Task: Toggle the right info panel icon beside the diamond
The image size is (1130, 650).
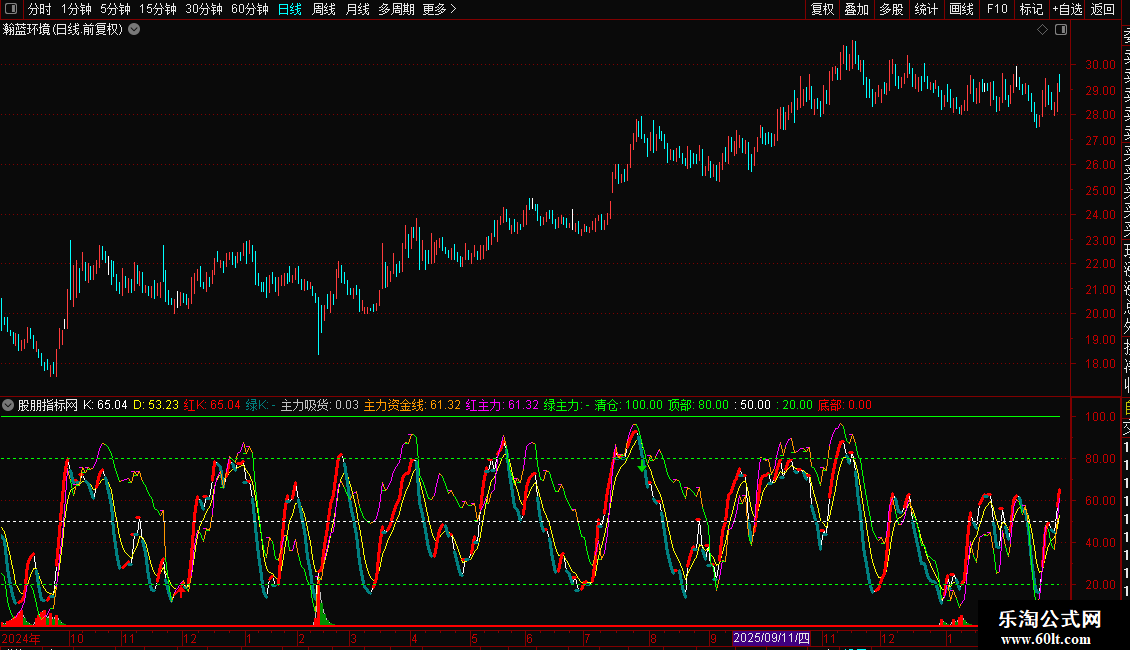Action: tap(1061, 30)
